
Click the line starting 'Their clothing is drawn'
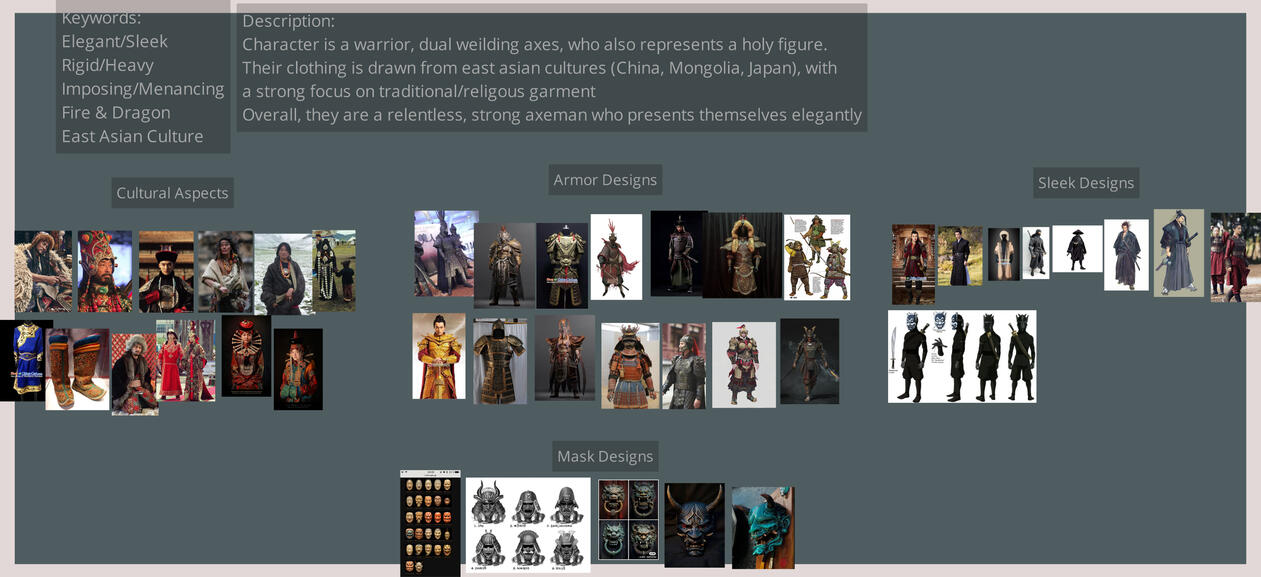tap(540, 67)
